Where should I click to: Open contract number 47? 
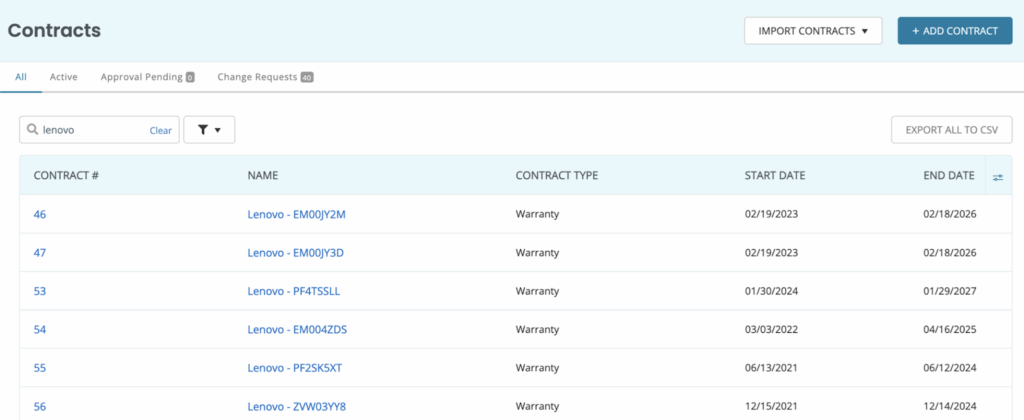tap(40, 253)
